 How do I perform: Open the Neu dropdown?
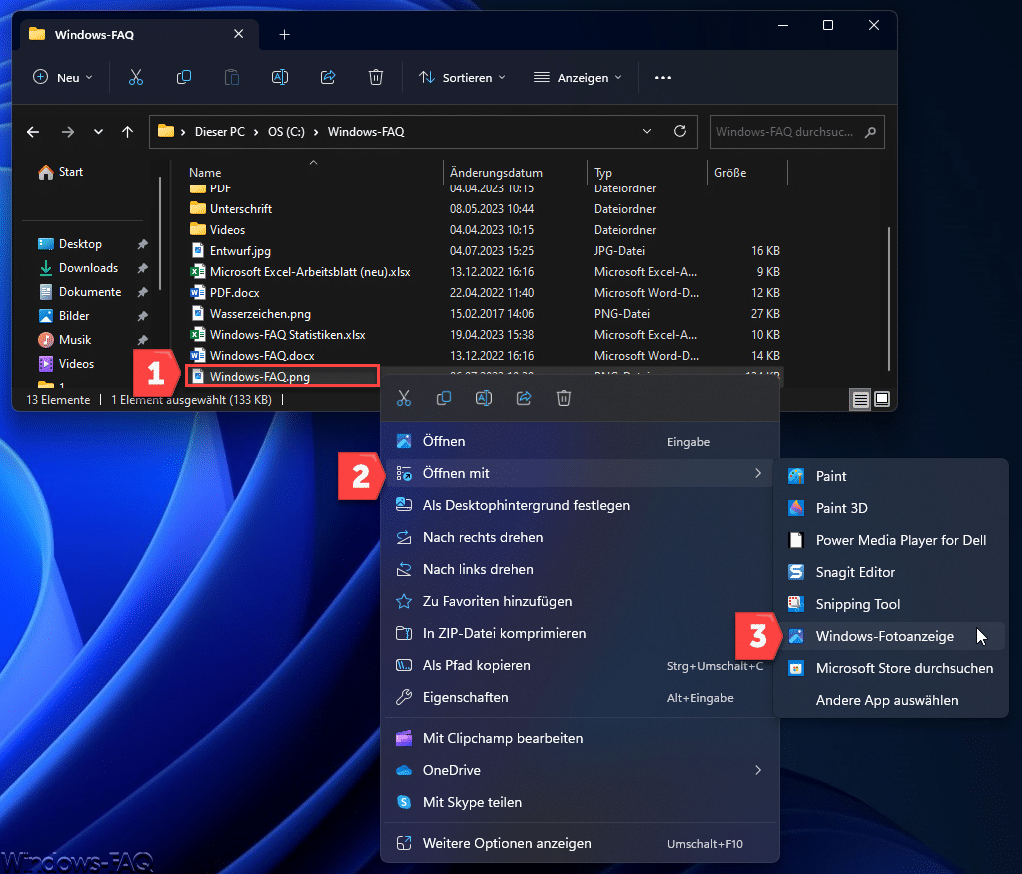pyautogui.click(x=63, y=78)
